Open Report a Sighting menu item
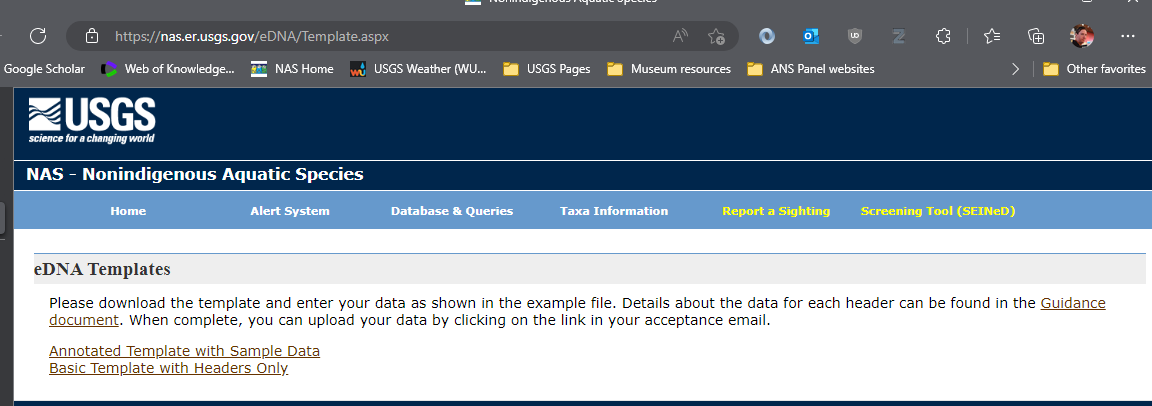Image resolution: width=1152 pixels, height=406 pixels. click(x=776, y=211)
